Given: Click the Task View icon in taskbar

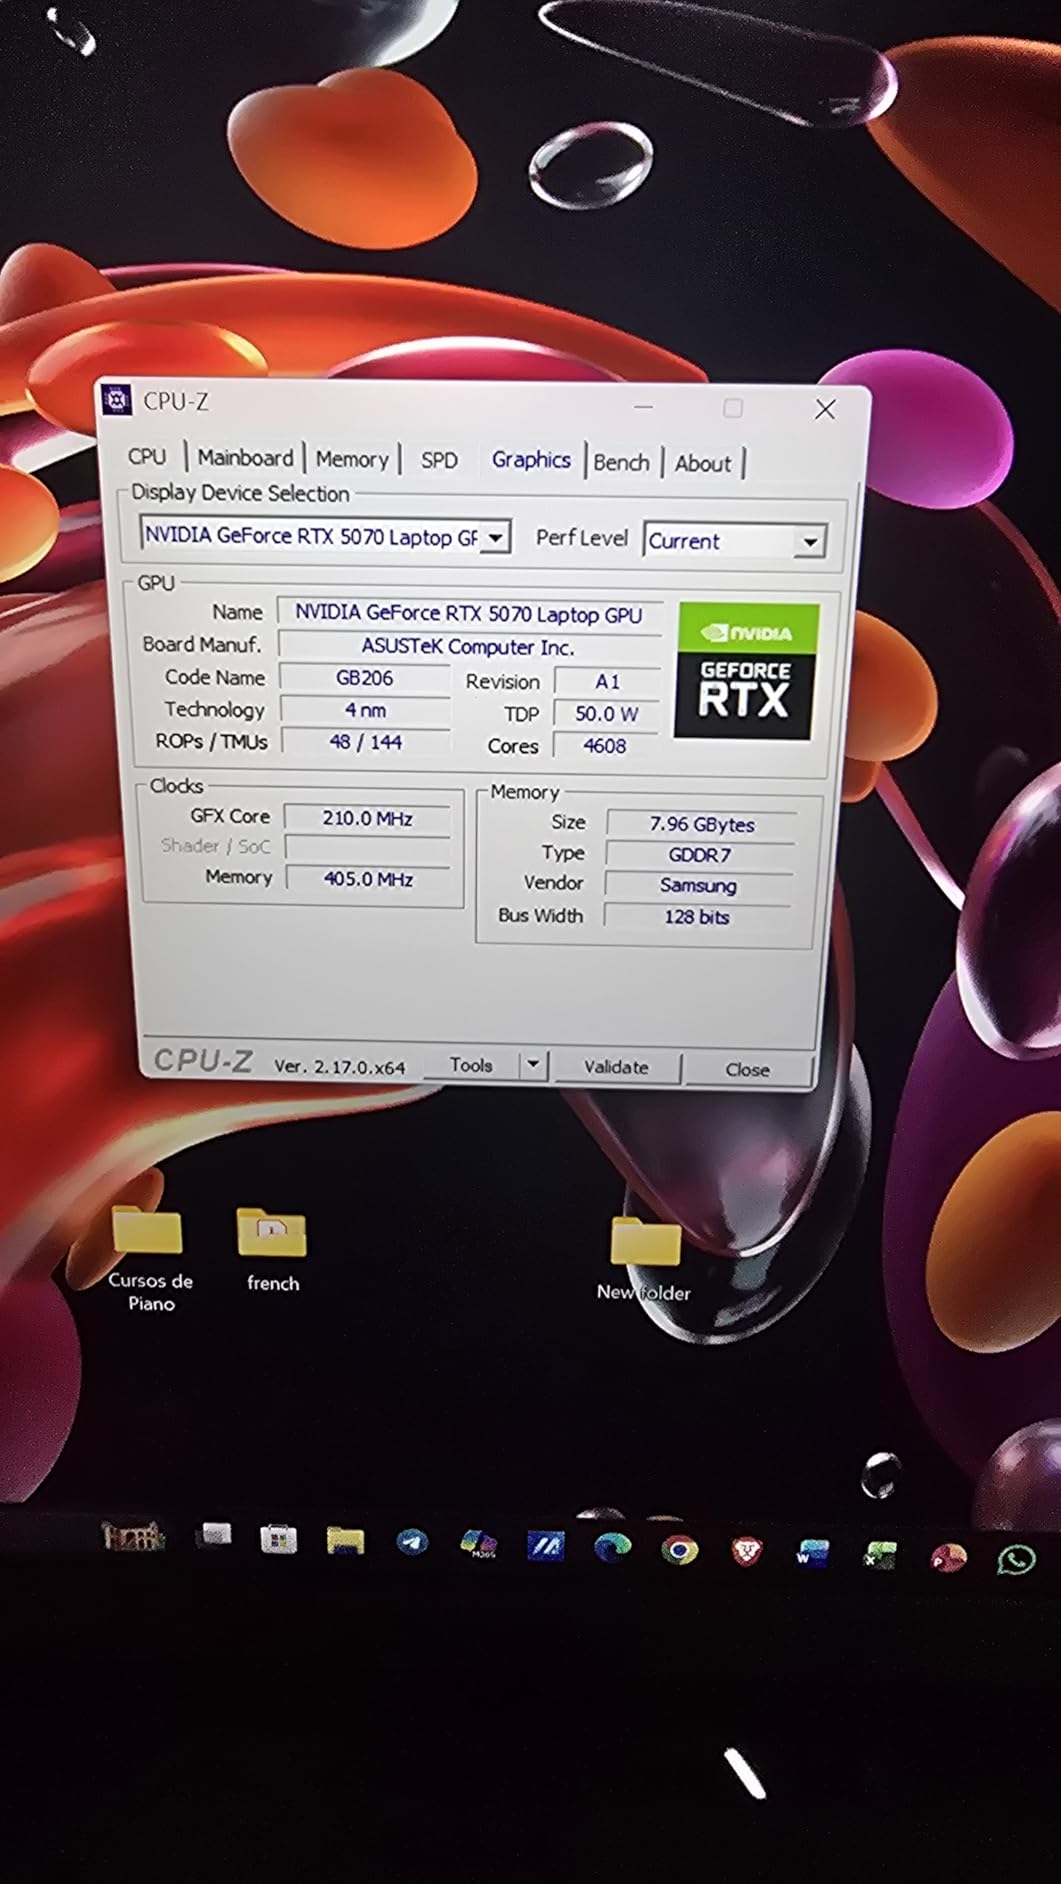Looking at the screenshot, I should (214, 1535).
